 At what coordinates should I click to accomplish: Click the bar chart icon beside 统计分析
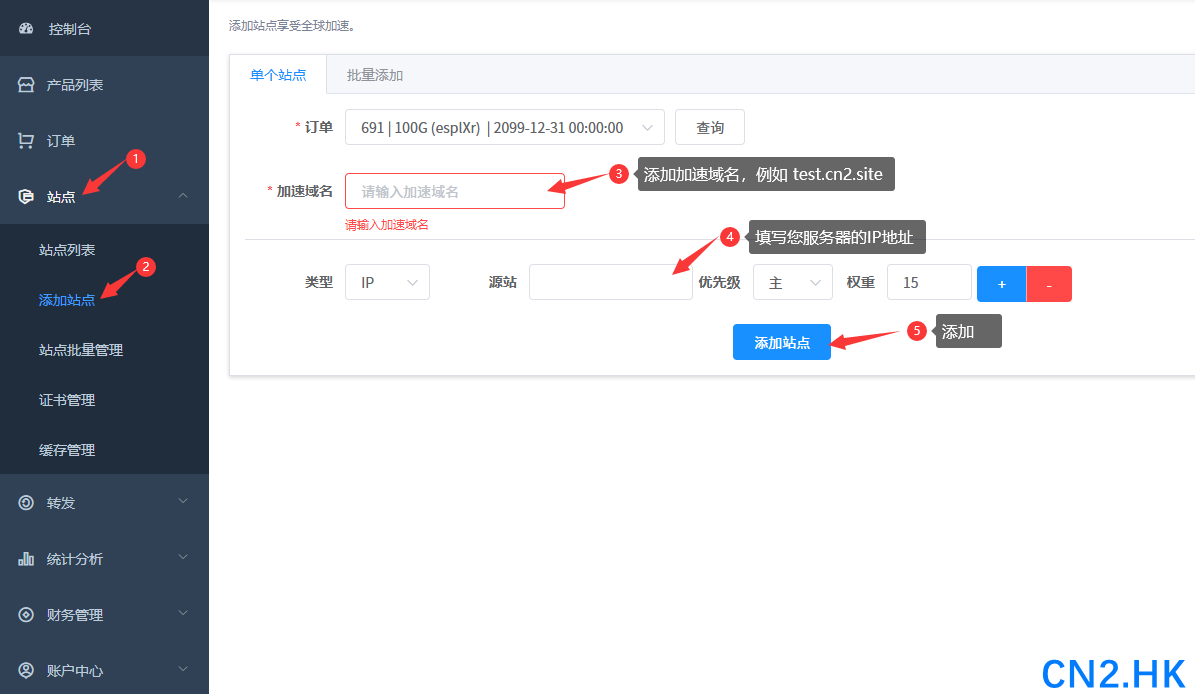click(x=26, y=558)
